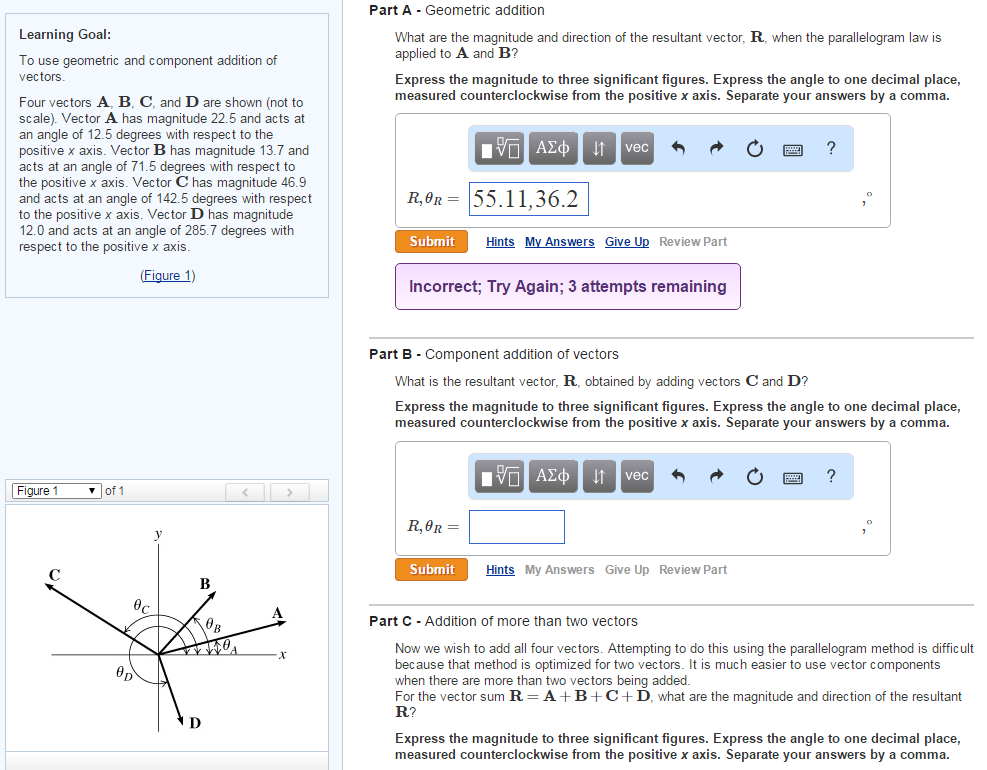
Task: Click the subscript/superscript arrows icon
Action: (598, 148)
